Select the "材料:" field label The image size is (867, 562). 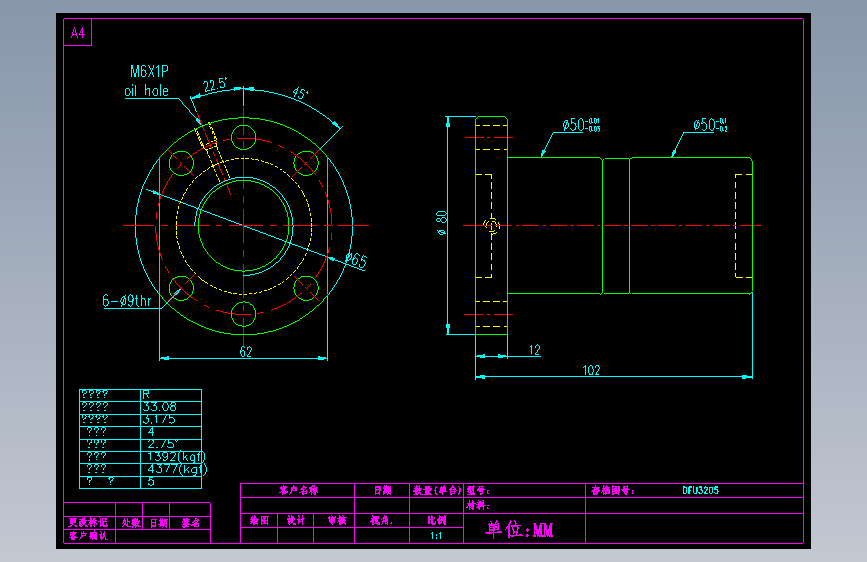coord(478,505)
